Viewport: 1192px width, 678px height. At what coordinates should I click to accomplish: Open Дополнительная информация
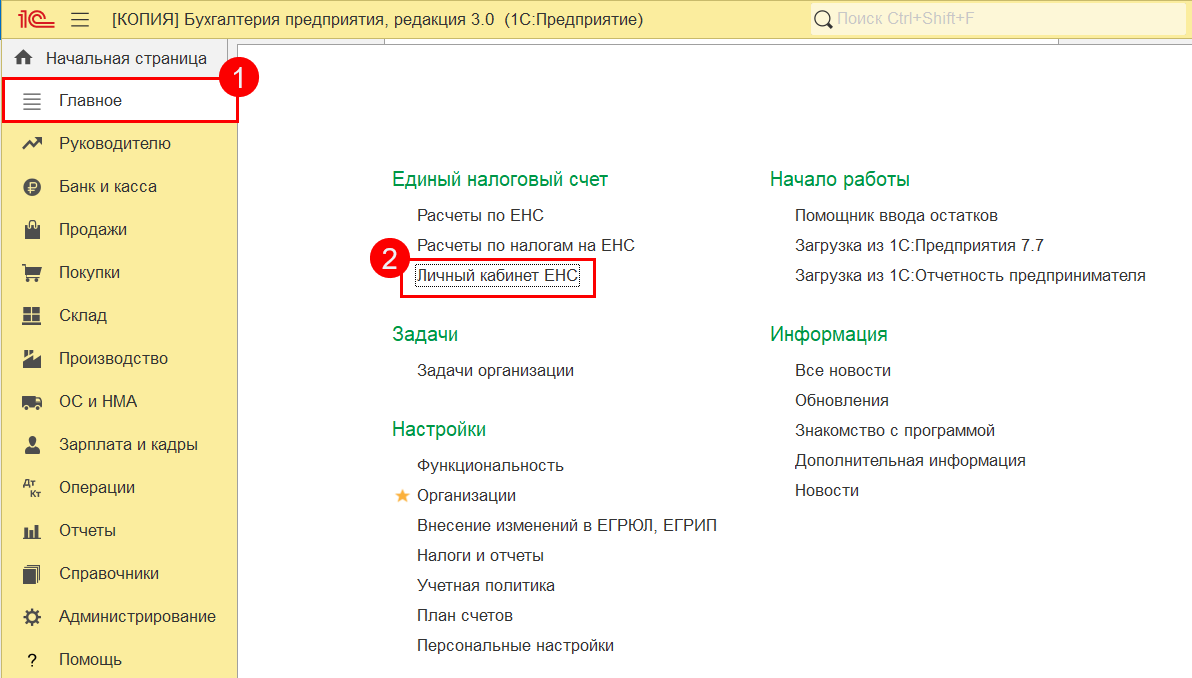910,461
